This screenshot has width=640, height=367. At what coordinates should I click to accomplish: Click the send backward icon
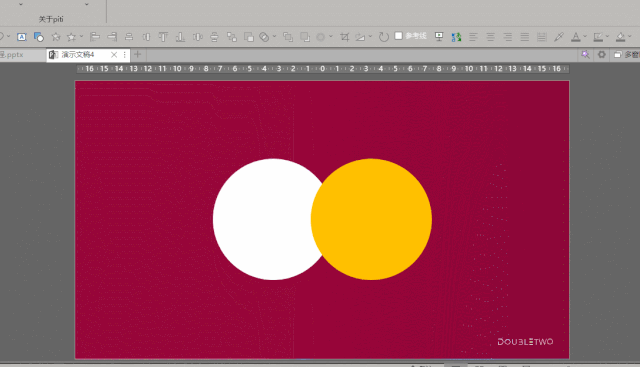[x=305, y=37]
